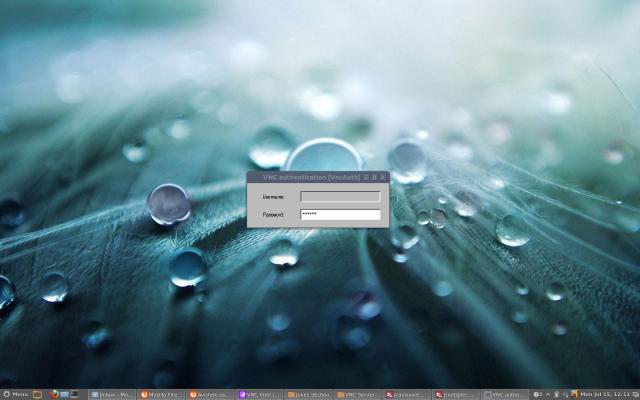
Task: Launch Firefox from the panel launcher
Action: click(53, 394)
